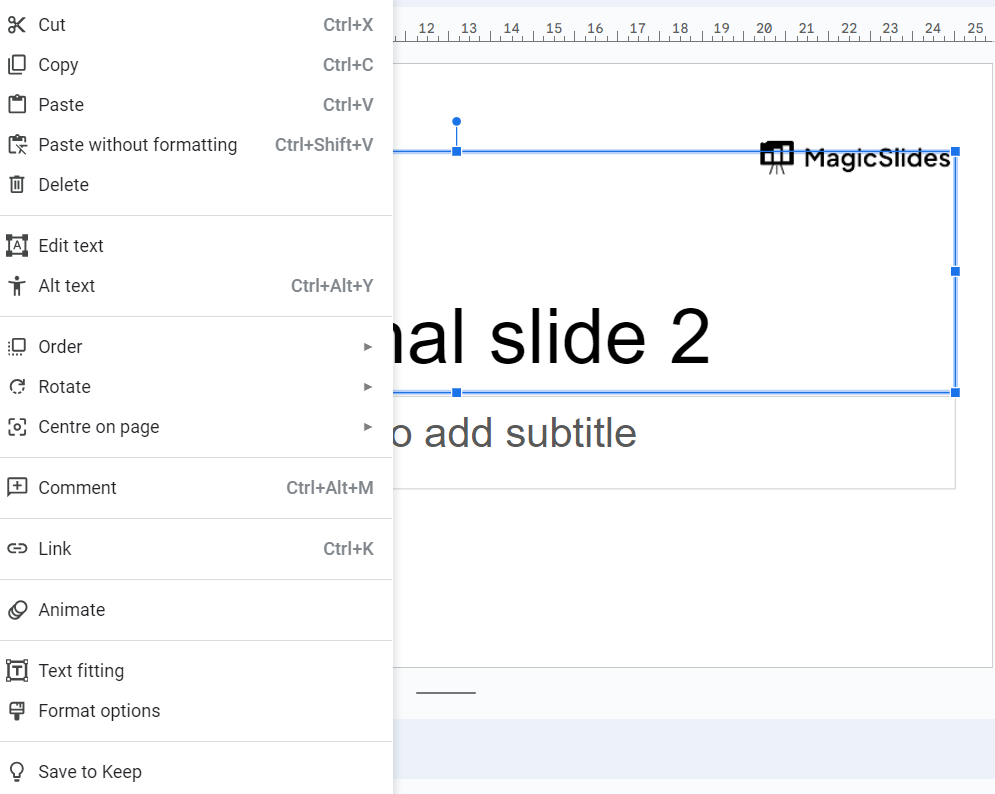
Task: Click the Cut scissors icon
Action: pyautogui.click(x=17, y=25)
